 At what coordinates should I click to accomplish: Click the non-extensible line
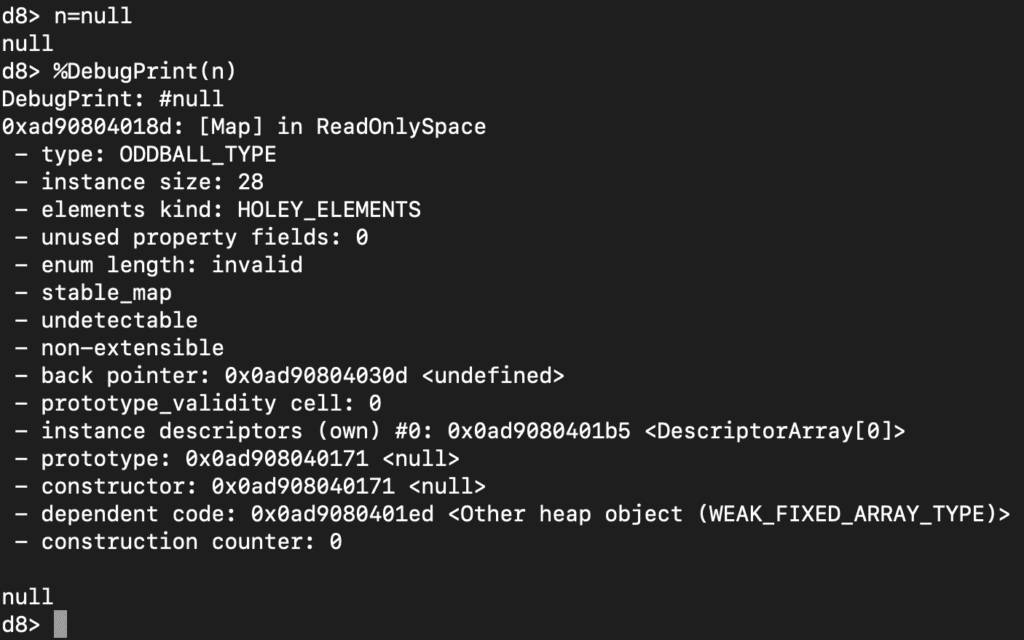tap(132, 348)
